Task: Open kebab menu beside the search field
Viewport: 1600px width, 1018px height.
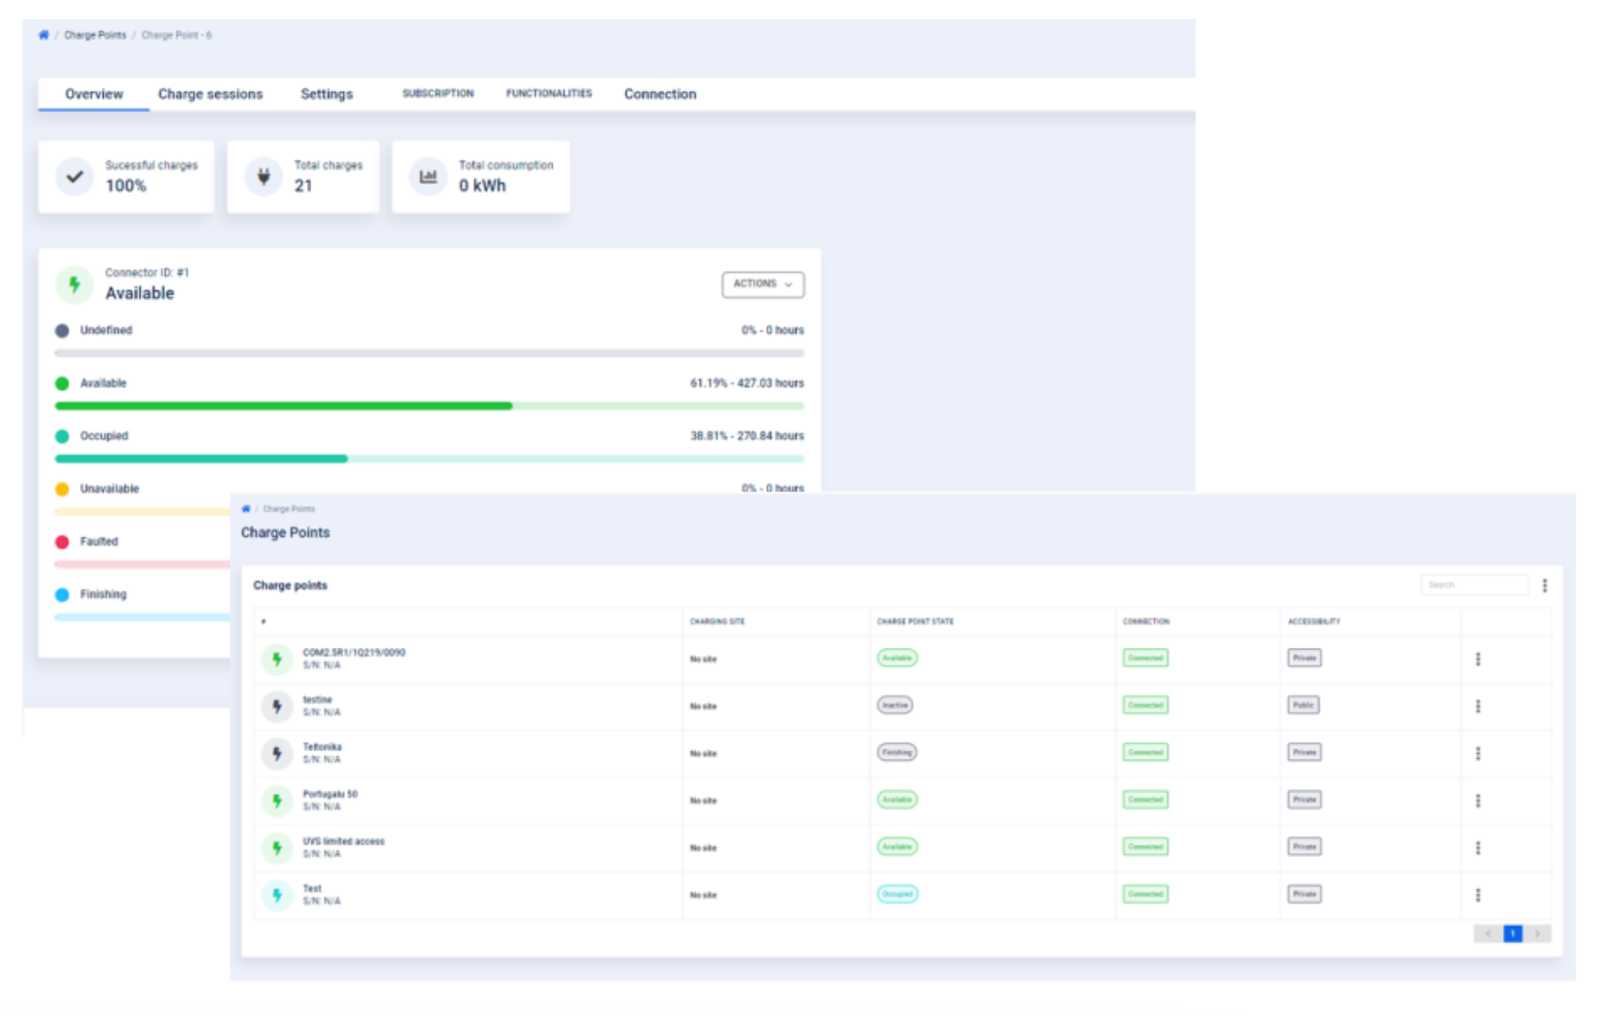Action: (x=1544, y=586)
